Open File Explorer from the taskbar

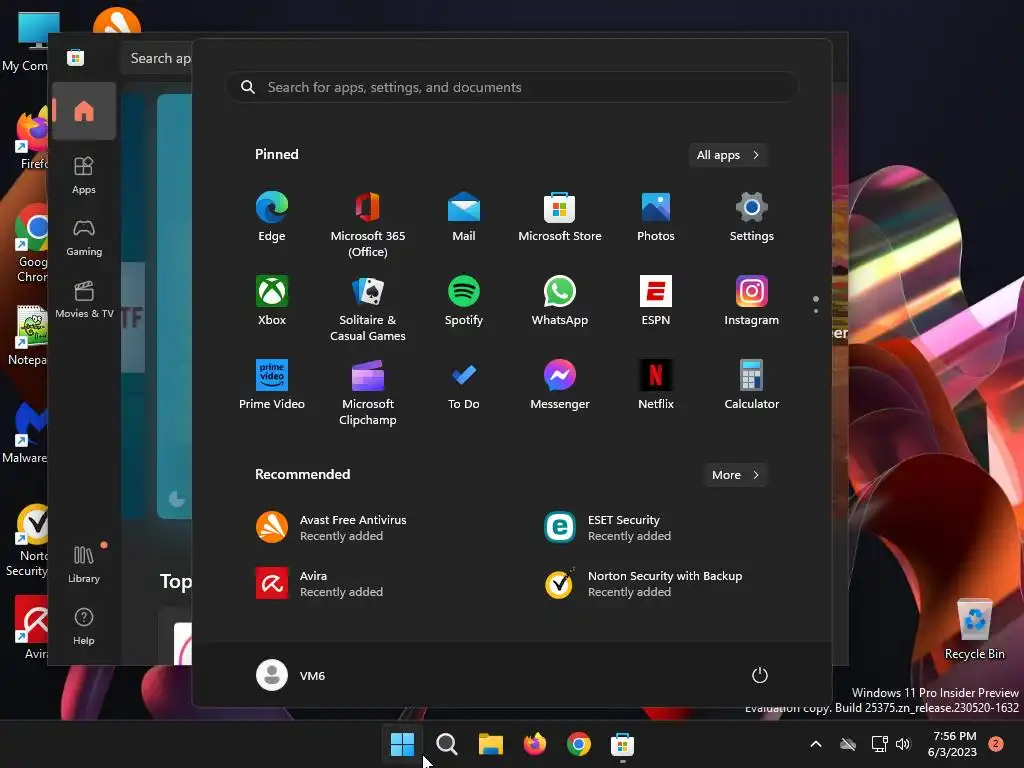[x=490, y=744]
